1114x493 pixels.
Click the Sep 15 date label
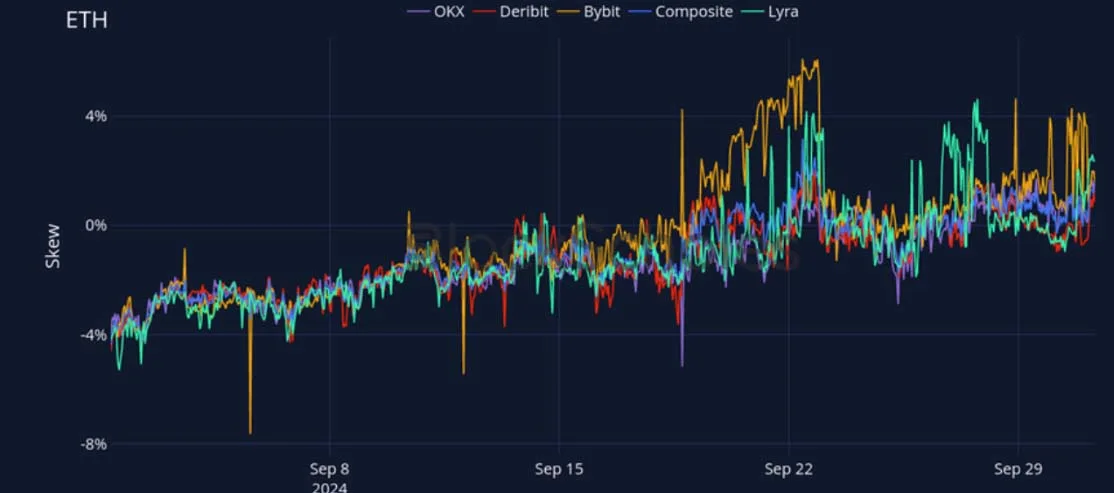click(x=559, y=469)
